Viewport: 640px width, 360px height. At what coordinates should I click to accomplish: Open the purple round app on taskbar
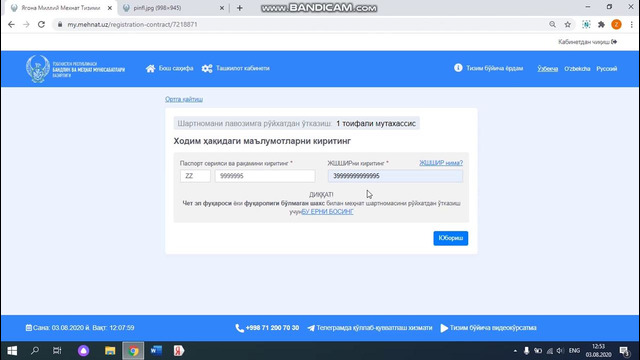(83, 351)
